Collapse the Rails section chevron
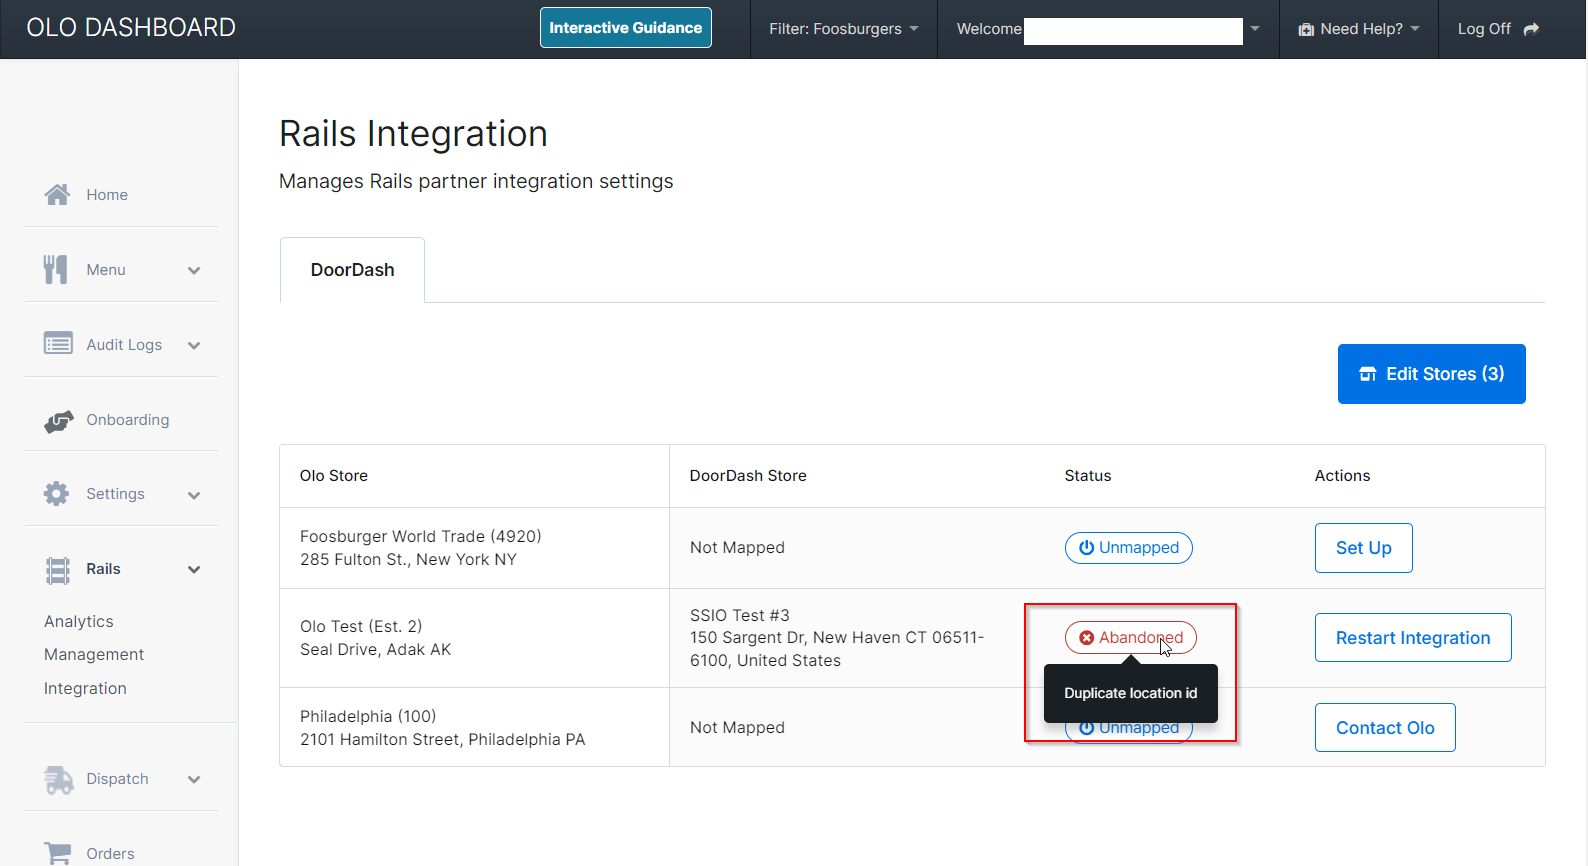The image size is (1588, 866). pos(194,570)
